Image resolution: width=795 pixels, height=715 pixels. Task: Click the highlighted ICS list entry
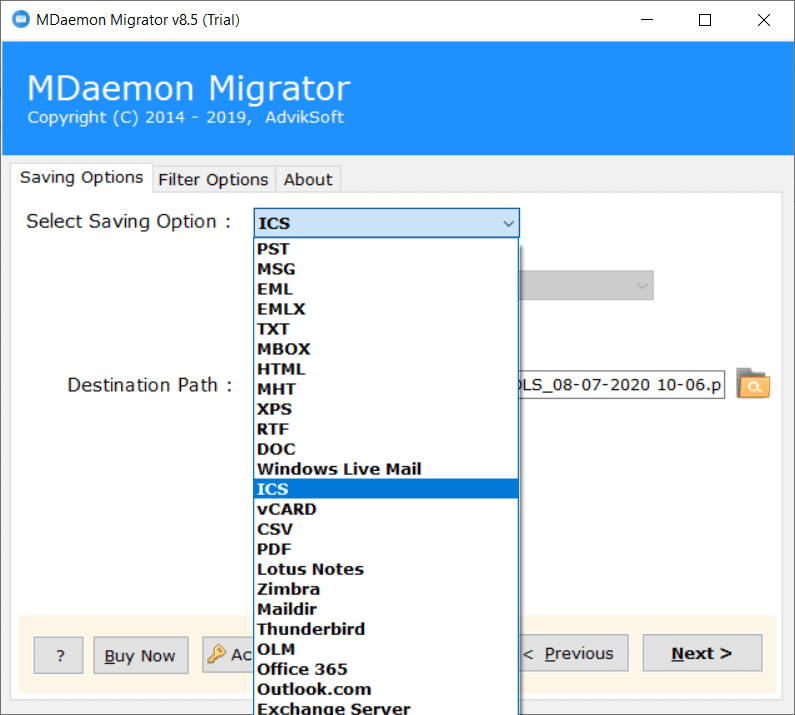tap(386, 489)
